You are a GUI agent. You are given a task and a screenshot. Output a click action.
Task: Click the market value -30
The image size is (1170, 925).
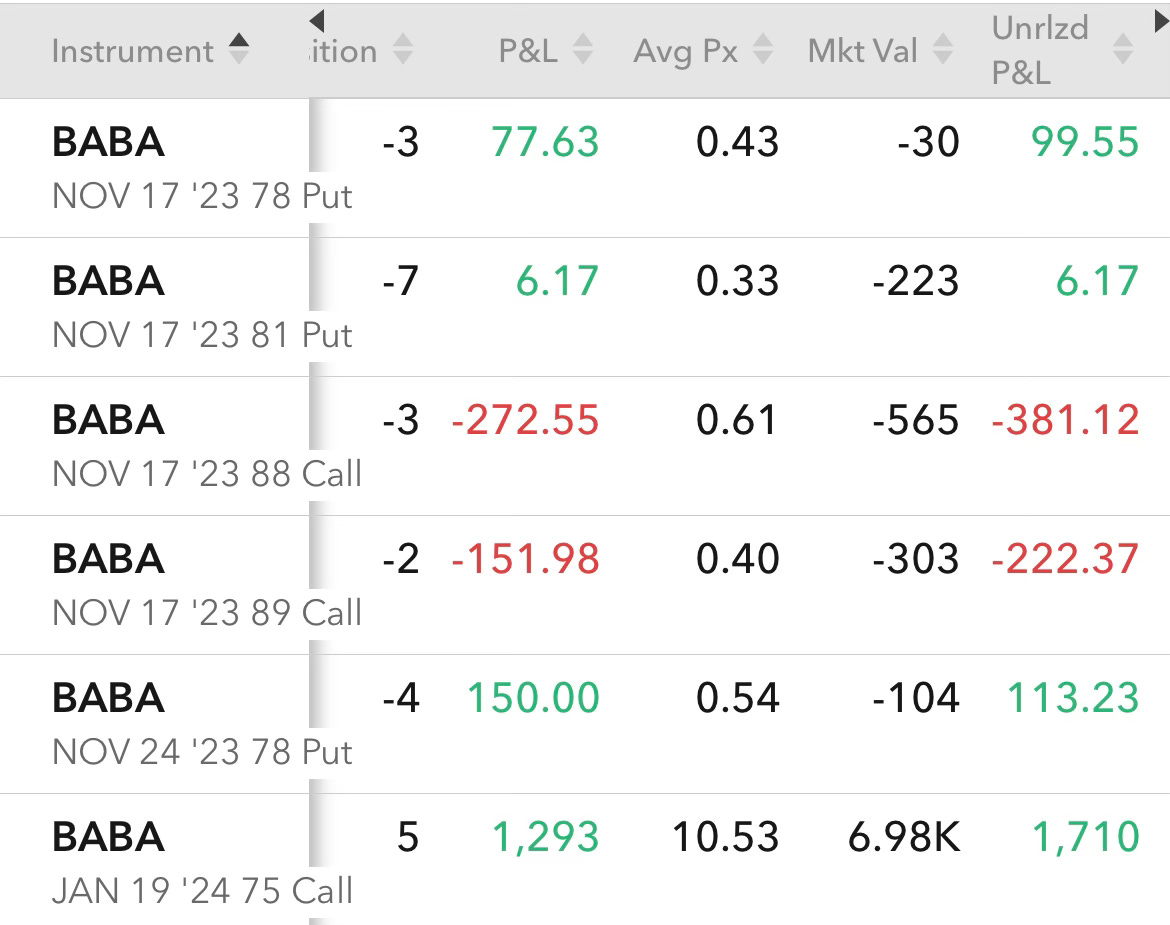click(928, 142)
